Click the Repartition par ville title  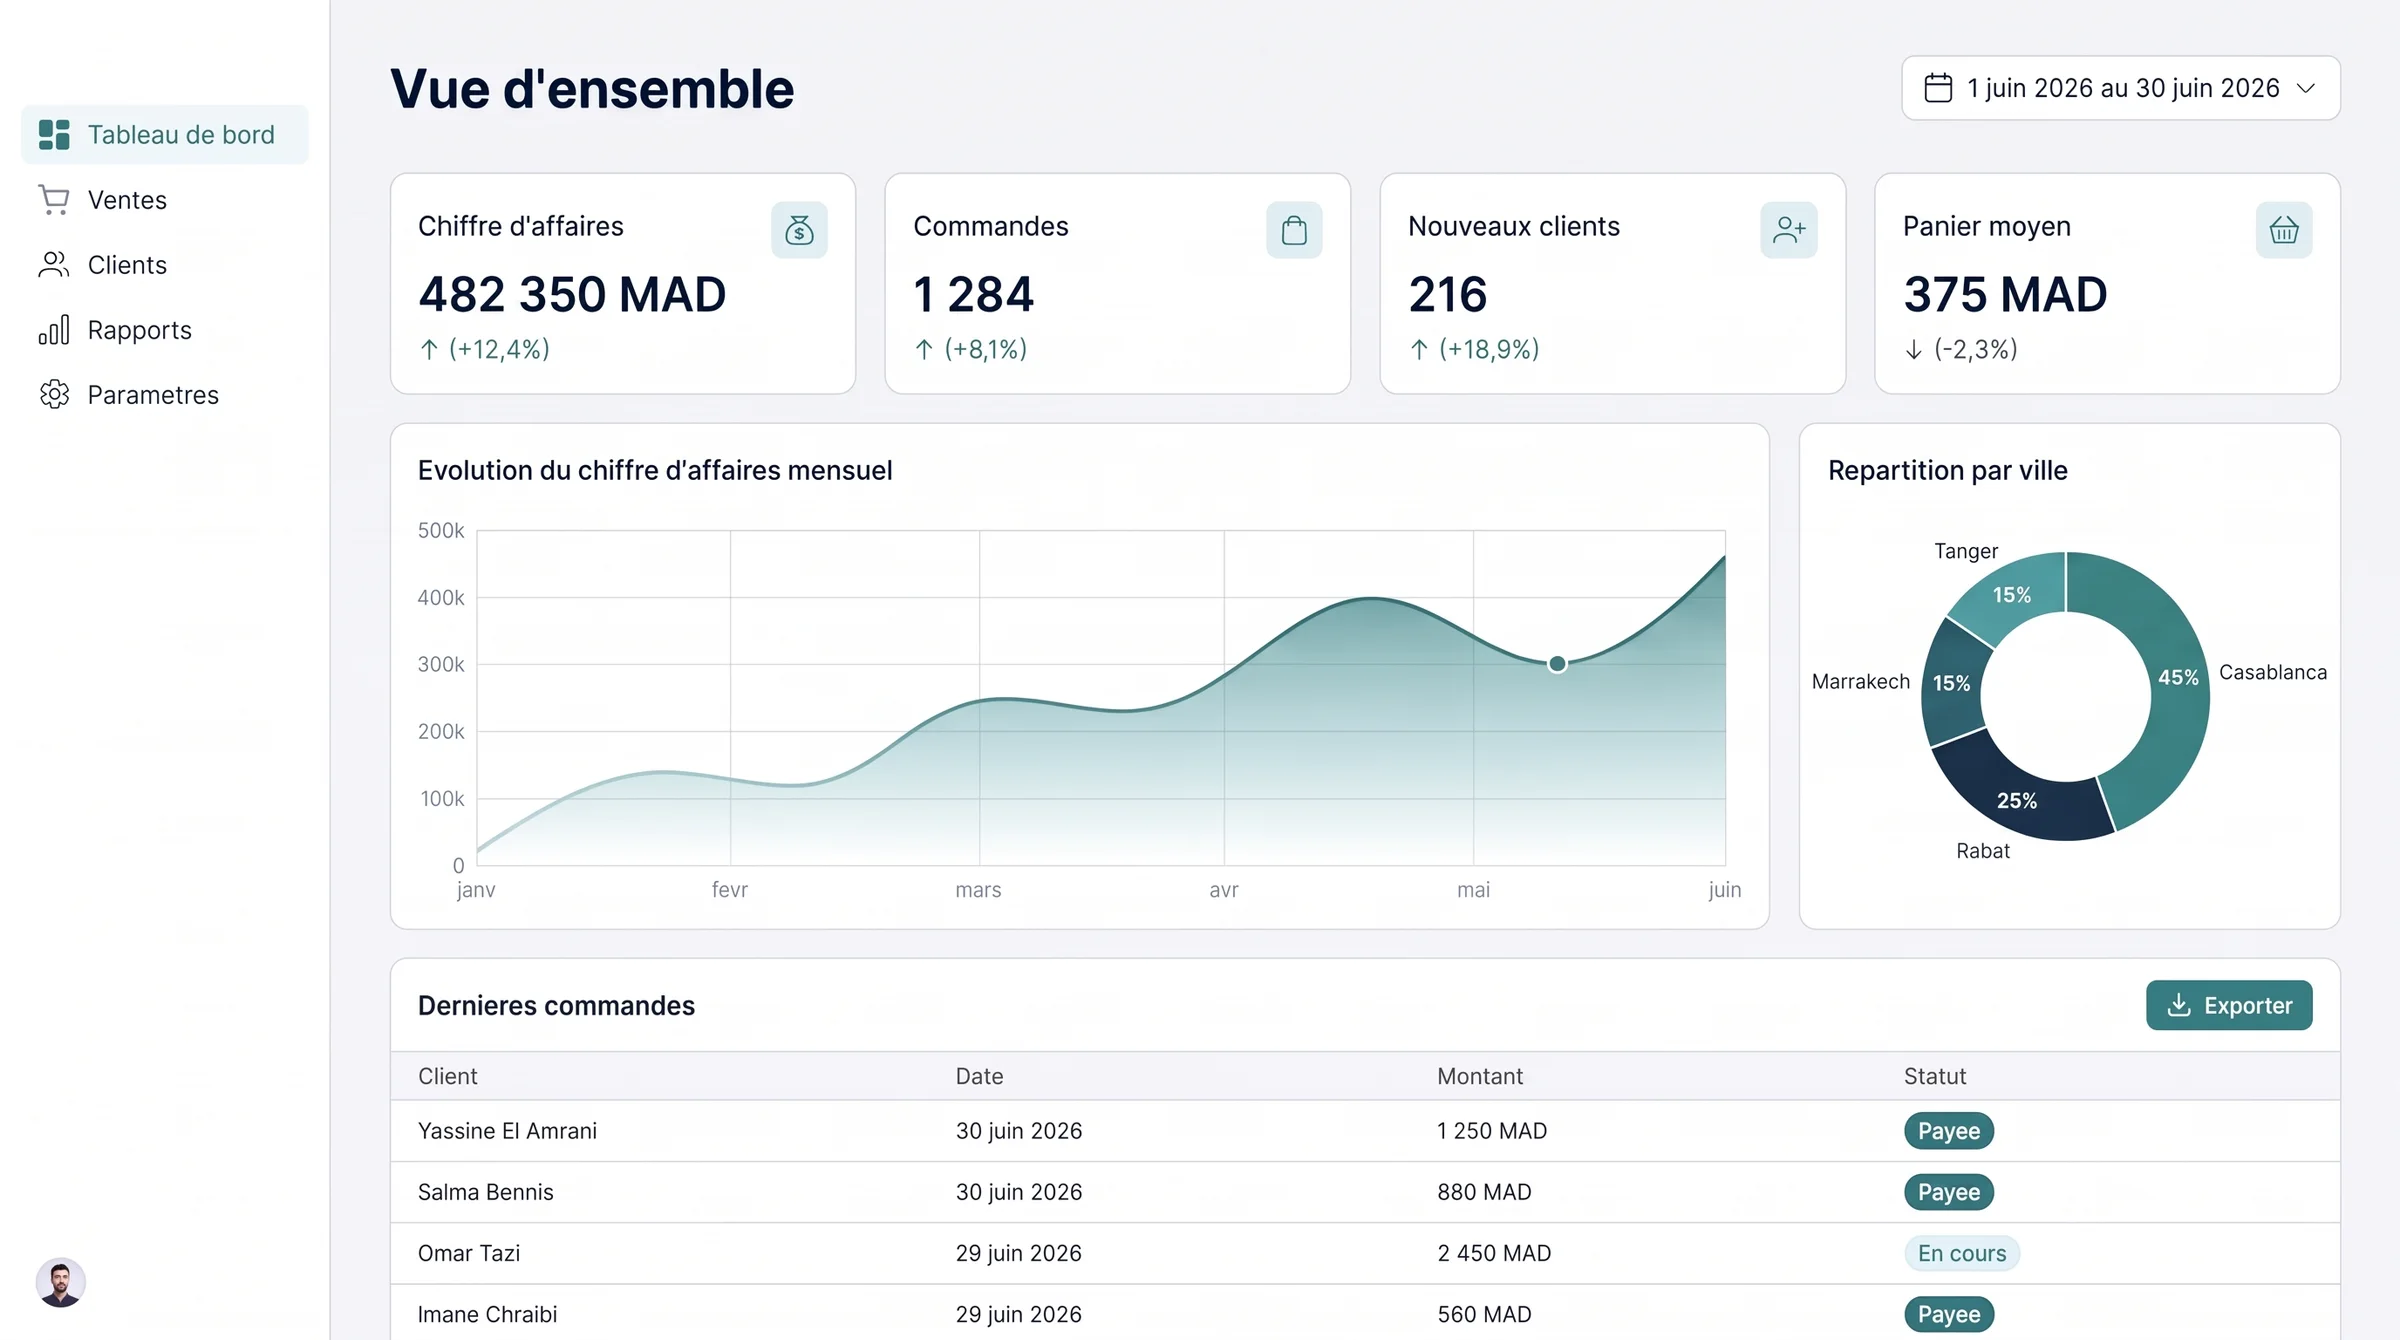point(1948,470)
